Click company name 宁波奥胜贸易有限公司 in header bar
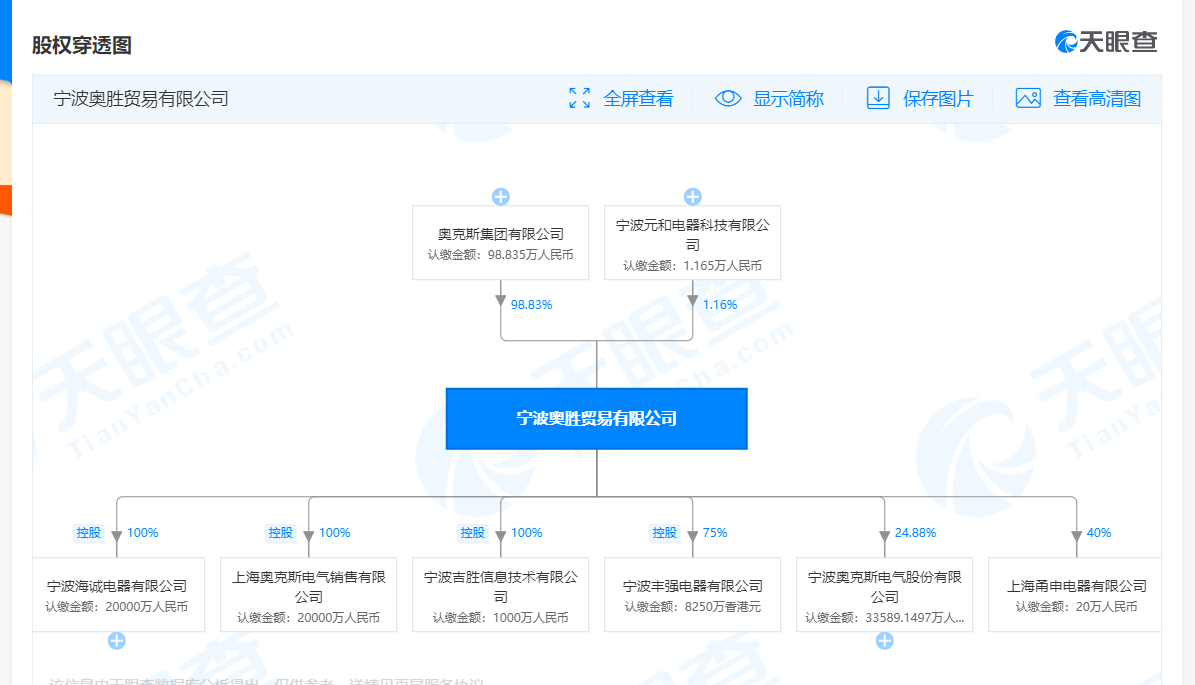This screenshot has width=1195, height=685. tap(141, 99)
